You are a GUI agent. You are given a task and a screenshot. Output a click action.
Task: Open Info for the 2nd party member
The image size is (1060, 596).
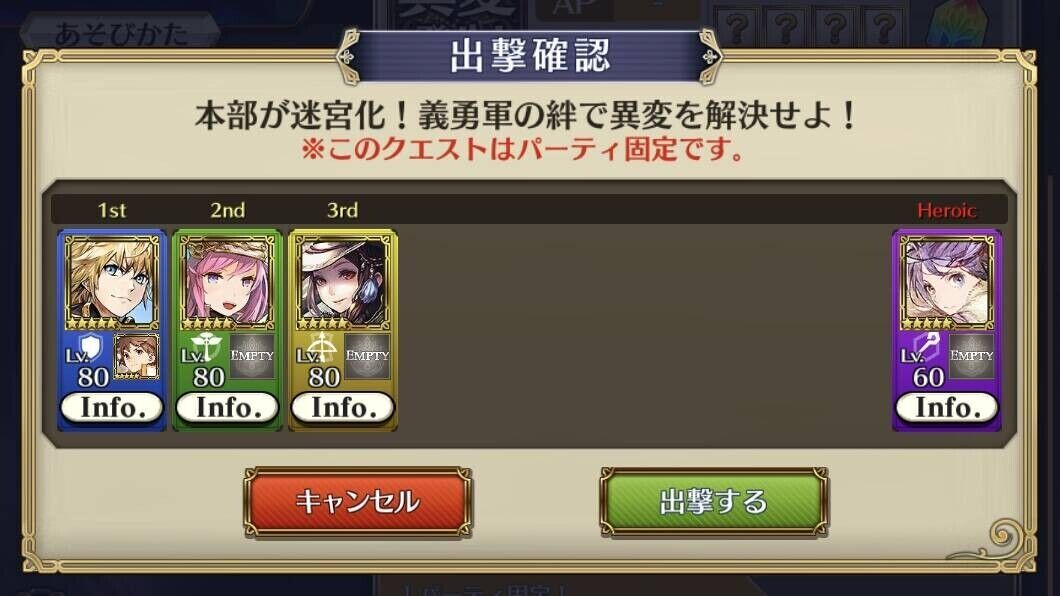(227, 407)
